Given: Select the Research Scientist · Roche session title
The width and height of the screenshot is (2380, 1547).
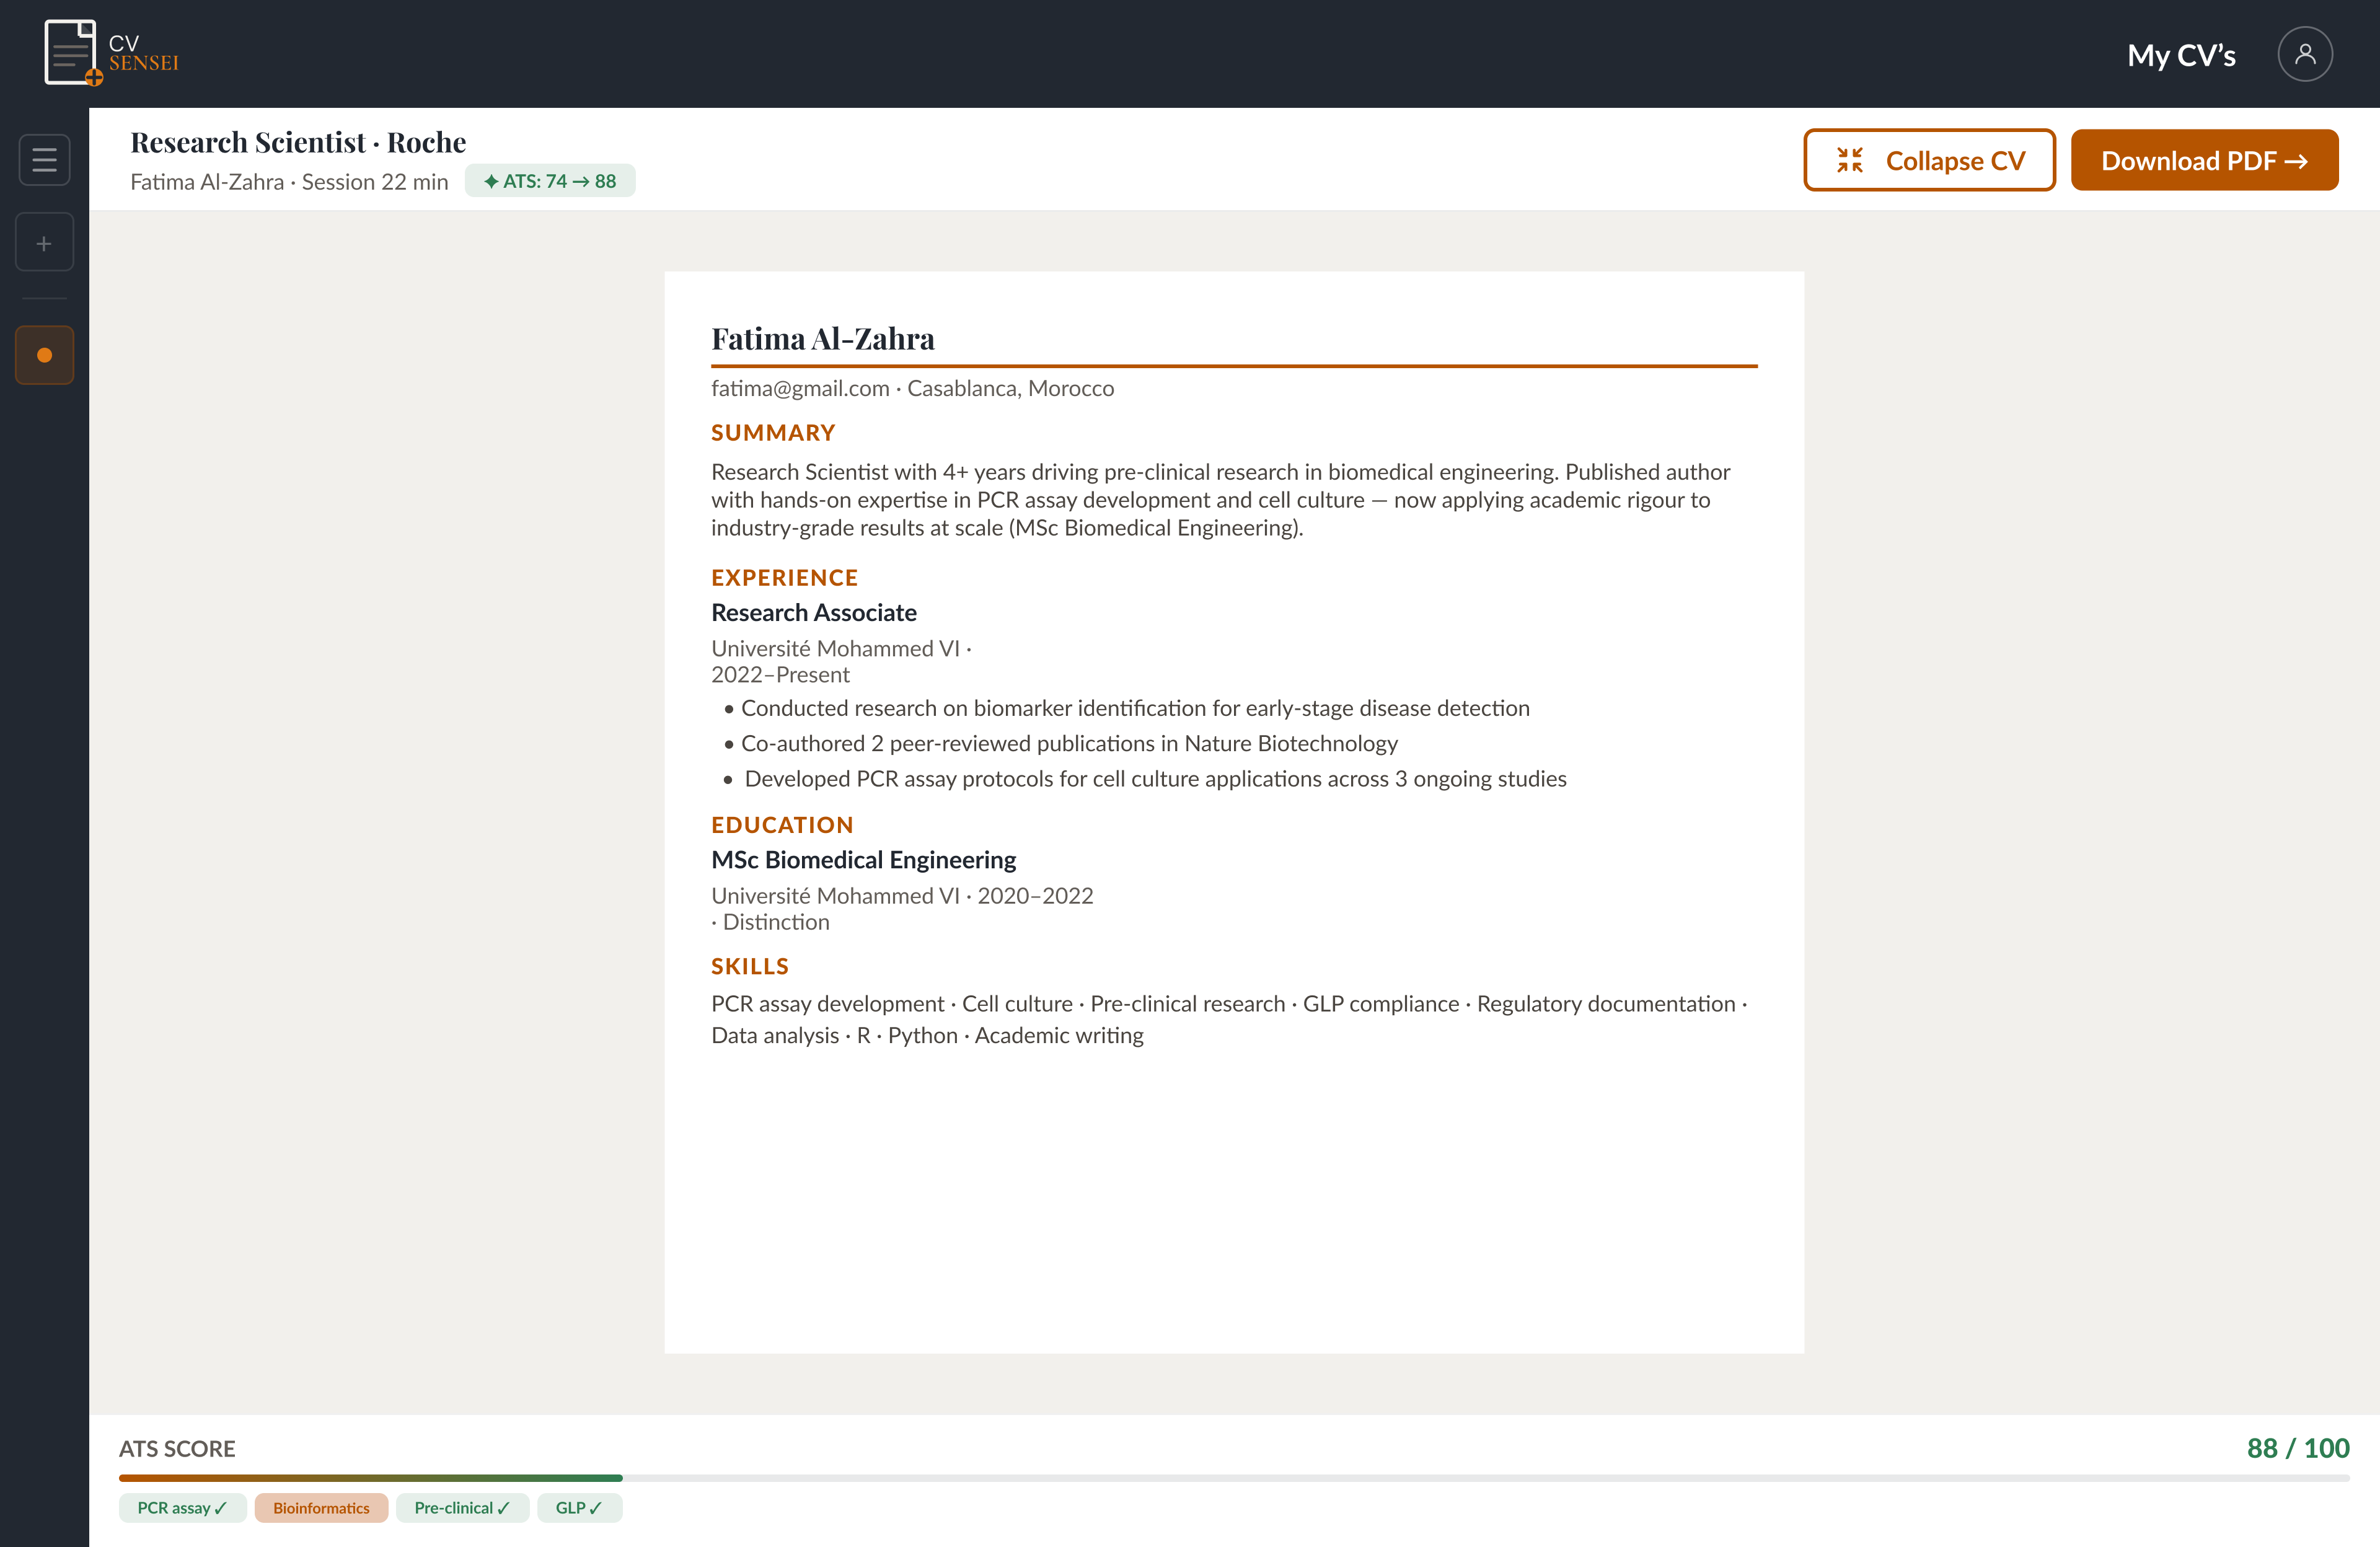Looking at the screenshot, I should click(x=297, y=141).
